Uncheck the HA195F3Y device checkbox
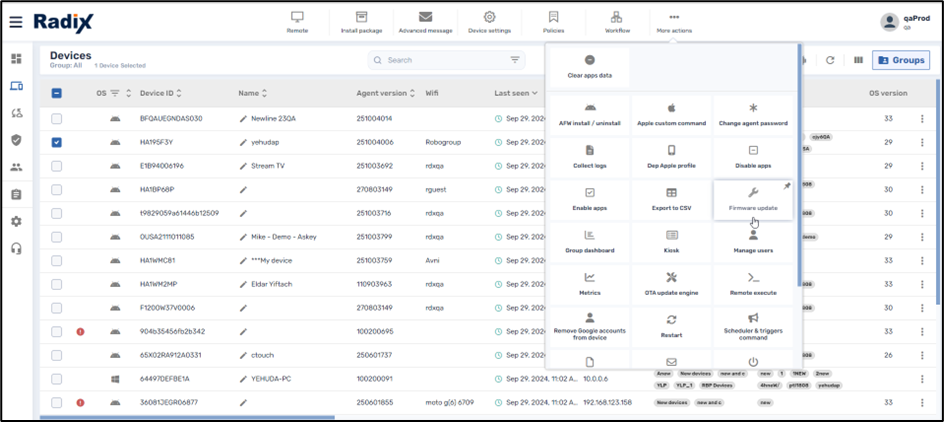 pyautogui.click(x=56, y=142)
